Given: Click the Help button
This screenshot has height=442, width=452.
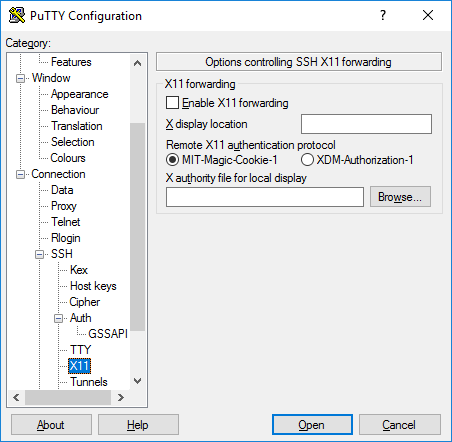Looking at the screenshot, I should [138, 425].
